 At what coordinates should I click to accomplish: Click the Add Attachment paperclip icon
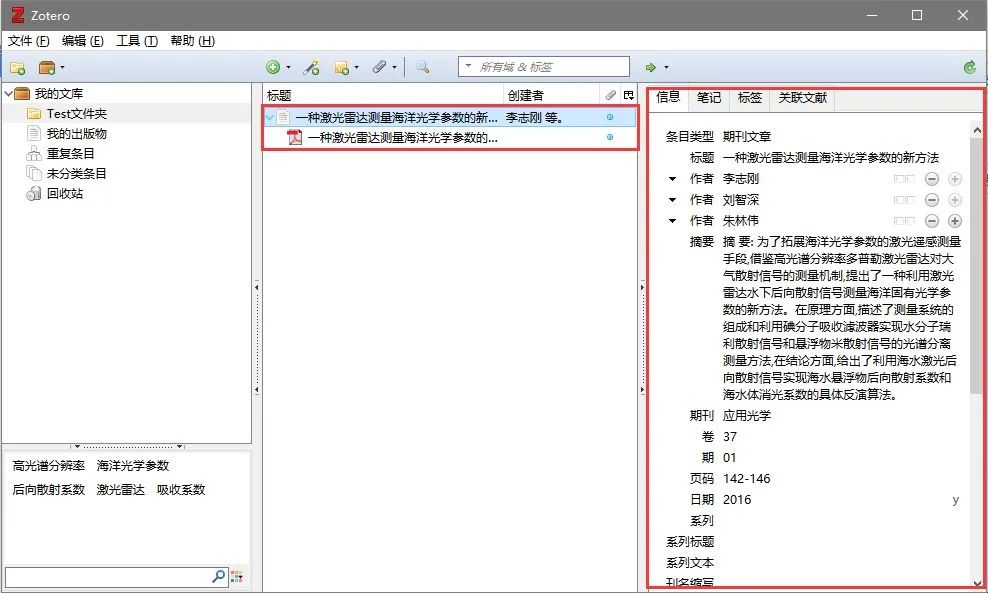[379, 67]
